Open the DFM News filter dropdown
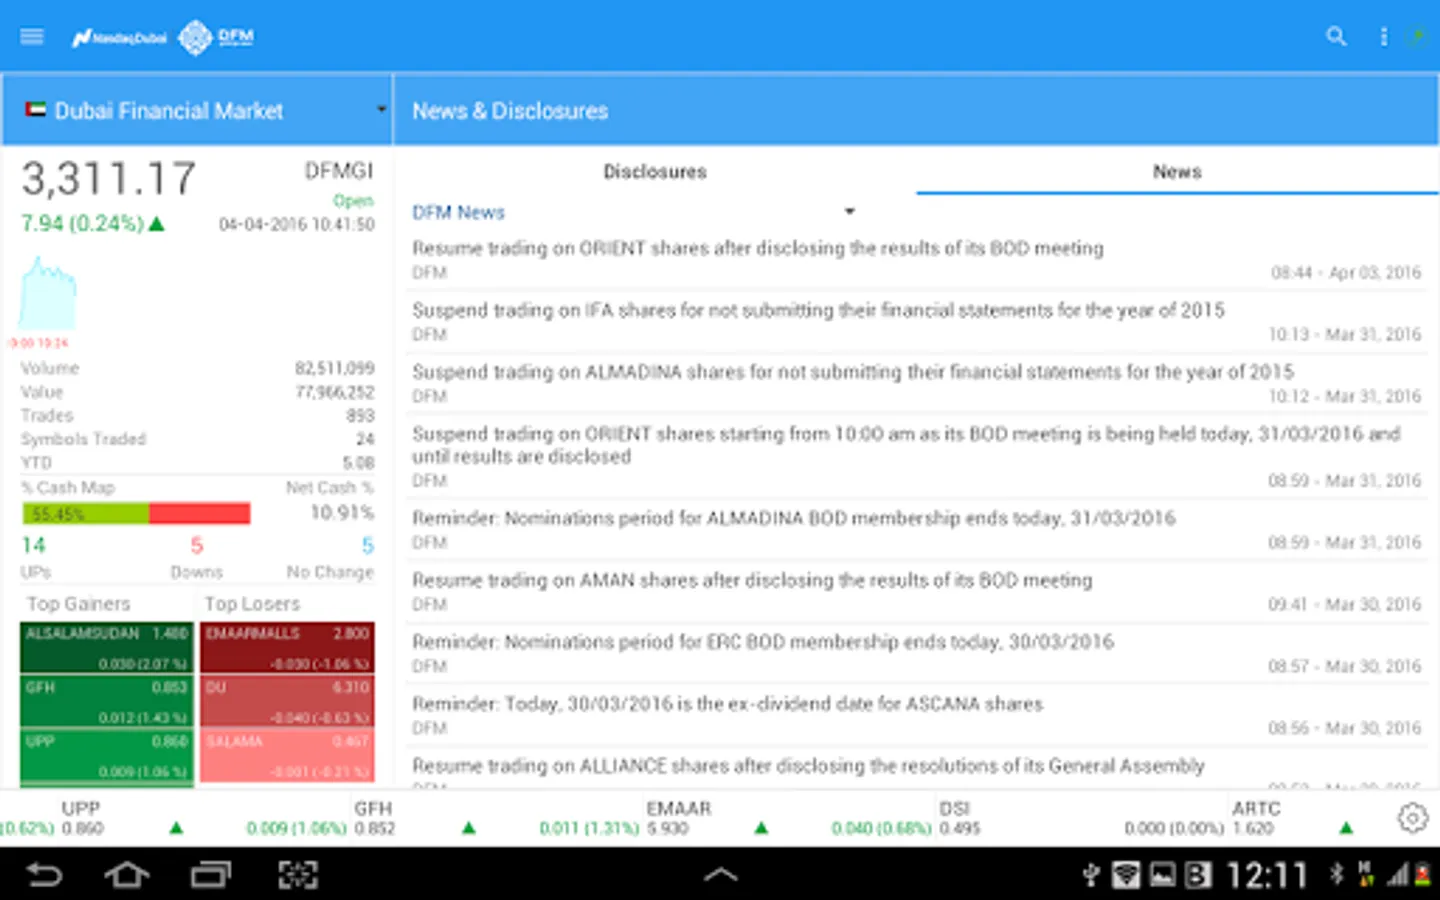 634,212
